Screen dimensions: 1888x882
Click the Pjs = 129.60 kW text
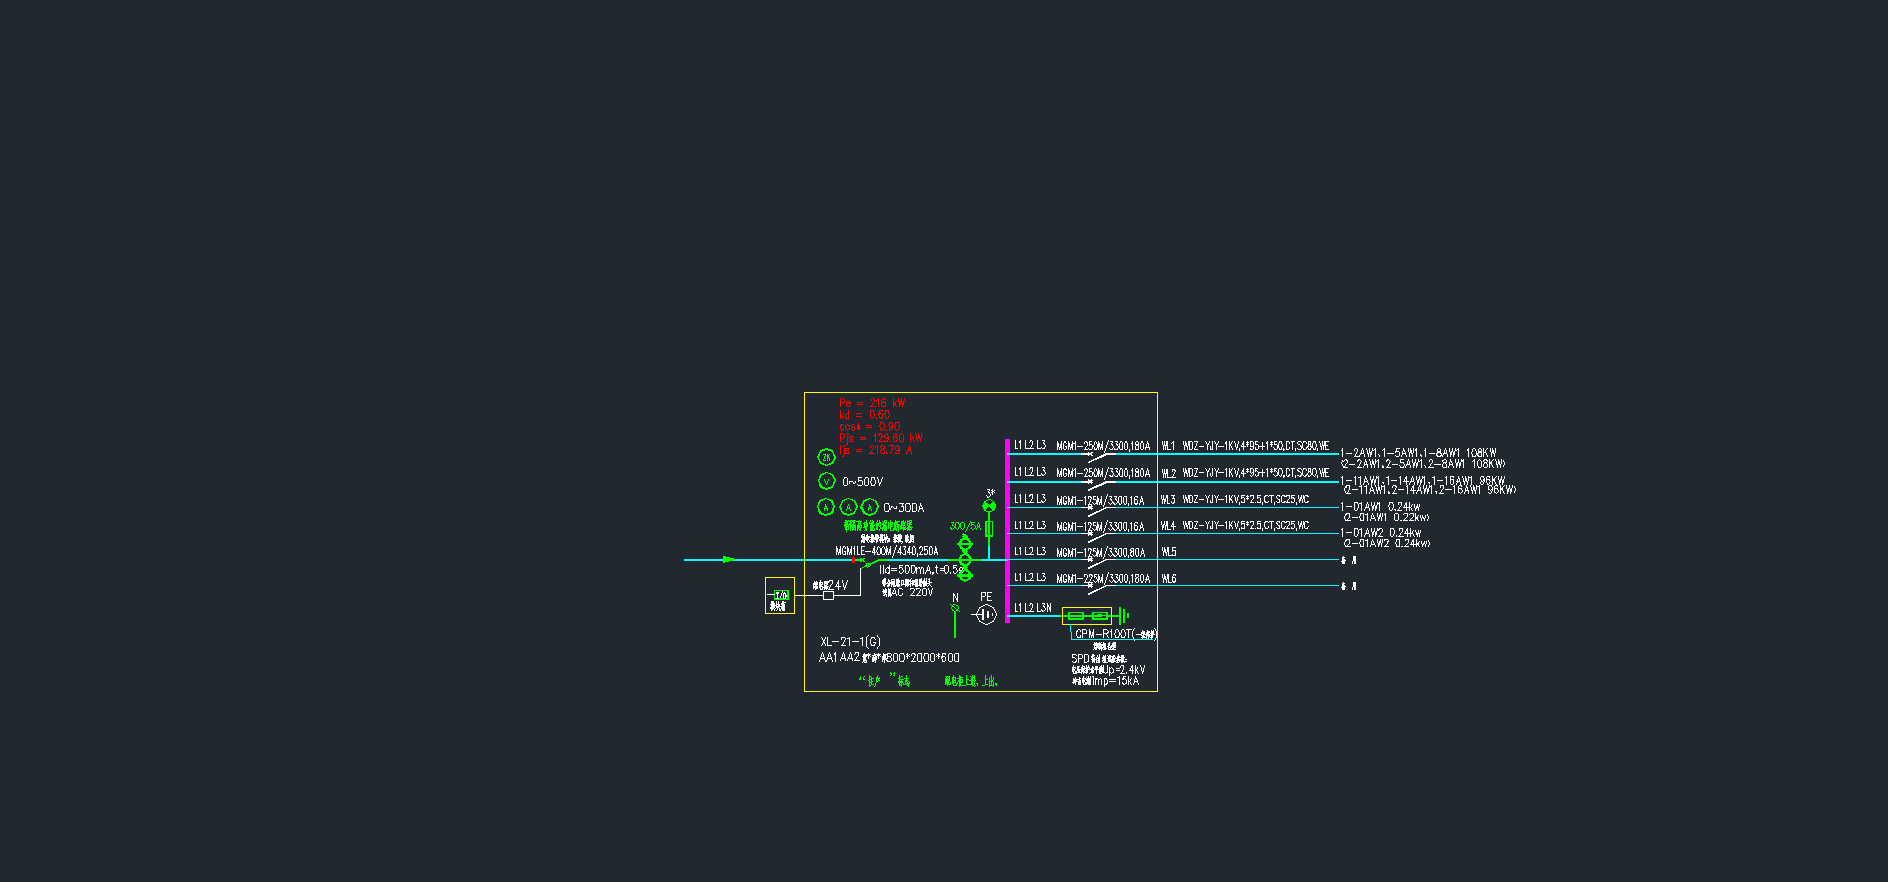pyautogui.click(x=880, y=438)
